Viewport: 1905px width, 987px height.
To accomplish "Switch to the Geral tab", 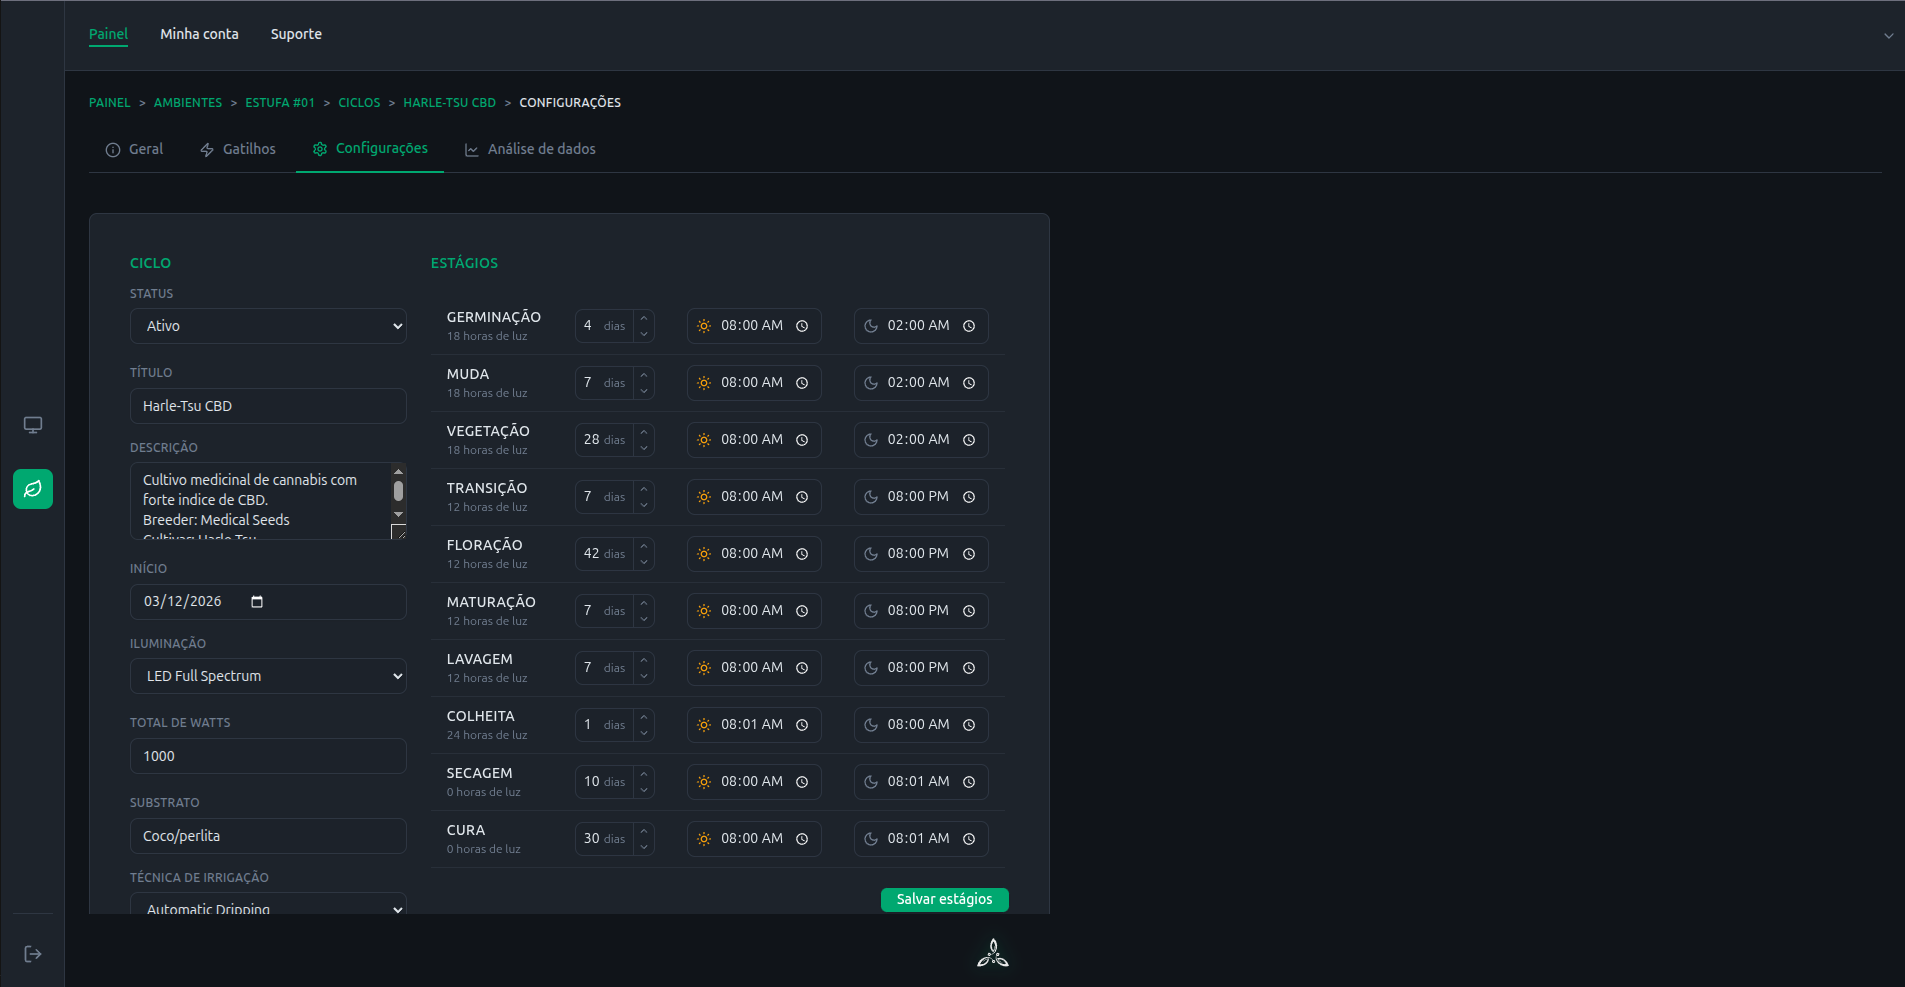I will coord(134,149).
